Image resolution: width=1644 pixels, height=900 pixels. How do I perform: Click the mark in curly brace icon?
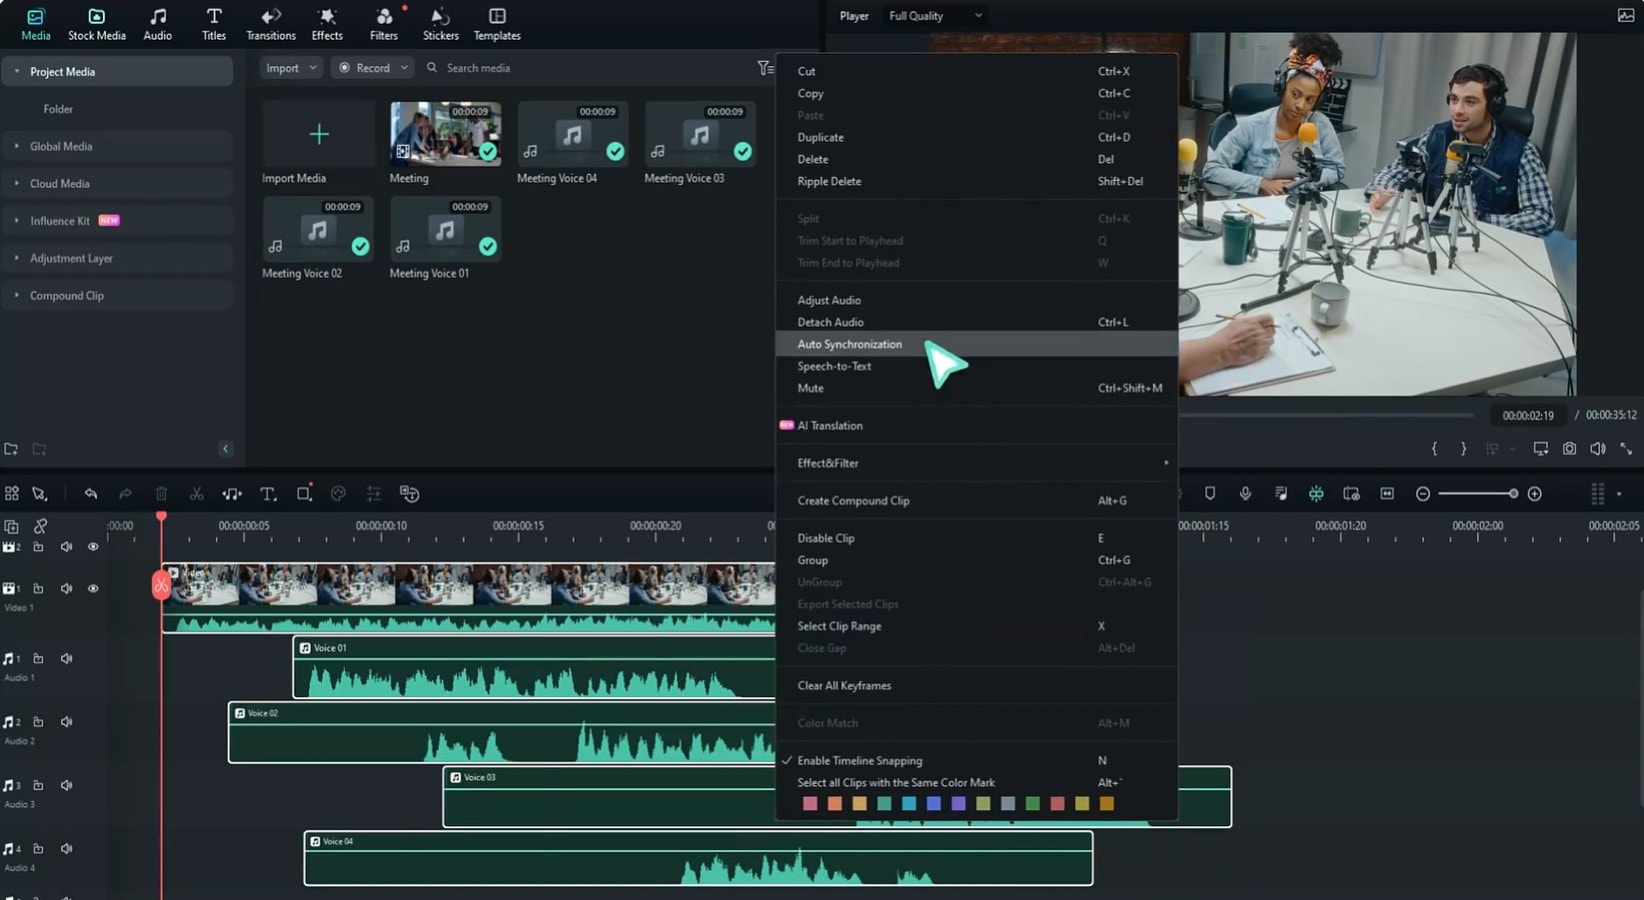pyautogui.click(x=1434, y=449)
